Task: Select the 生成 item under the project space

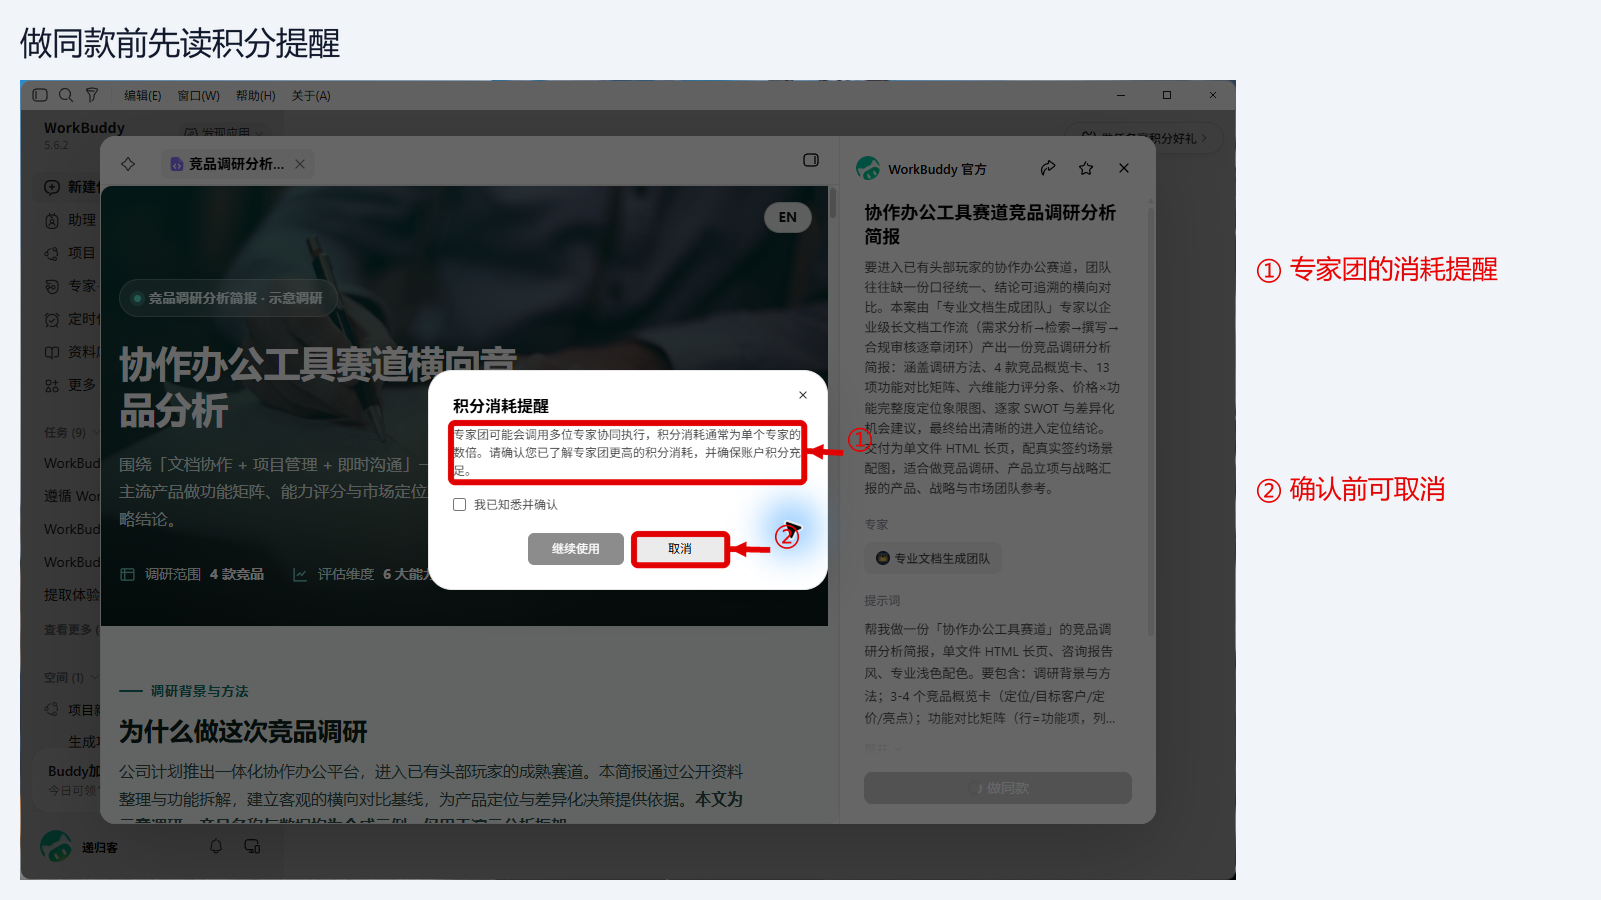Action: [84, 742]
